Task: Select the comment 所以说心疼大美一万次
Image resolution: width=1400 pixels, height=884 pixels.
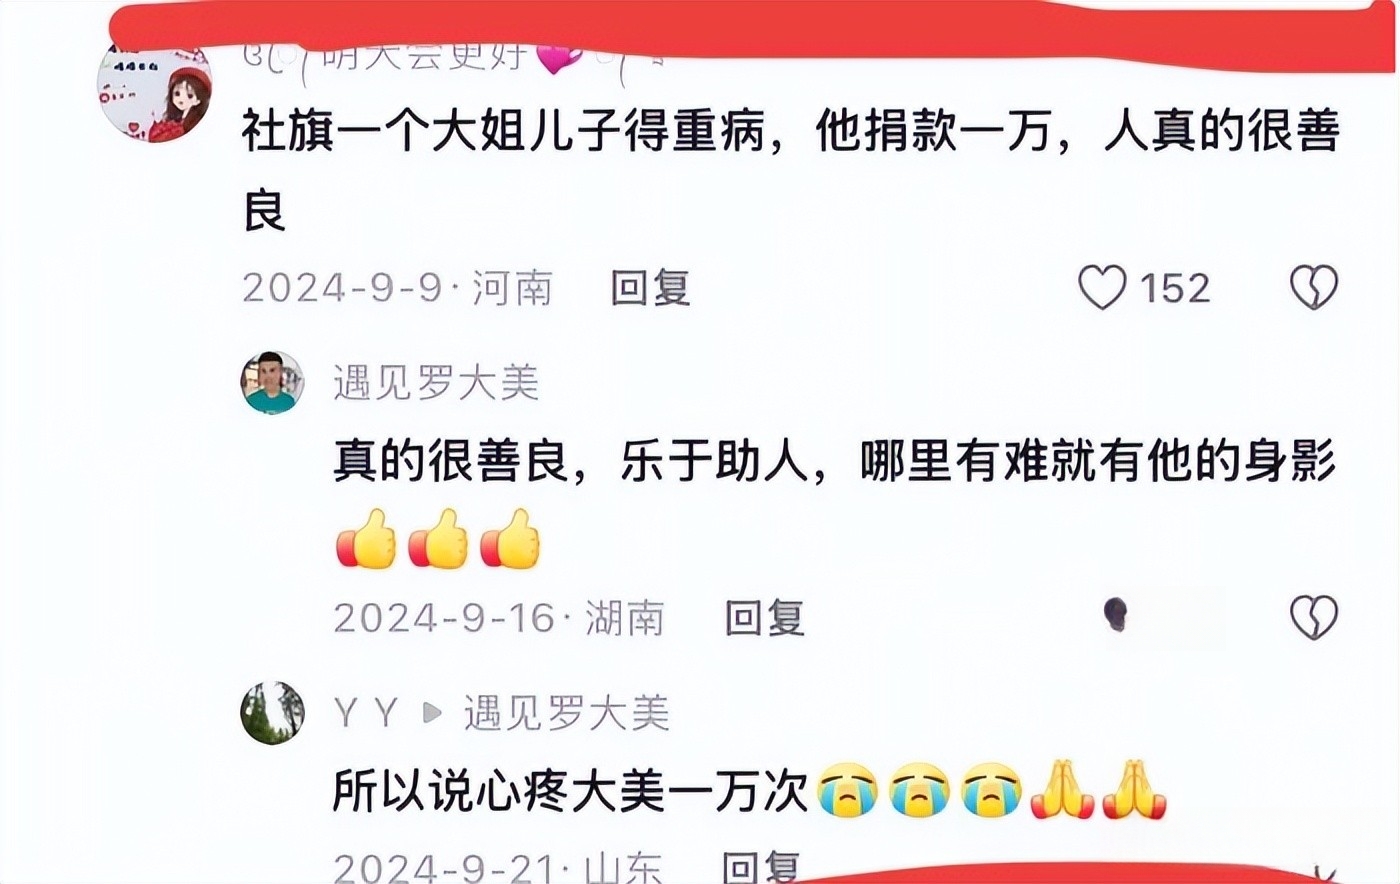Action: click(570, 791)
